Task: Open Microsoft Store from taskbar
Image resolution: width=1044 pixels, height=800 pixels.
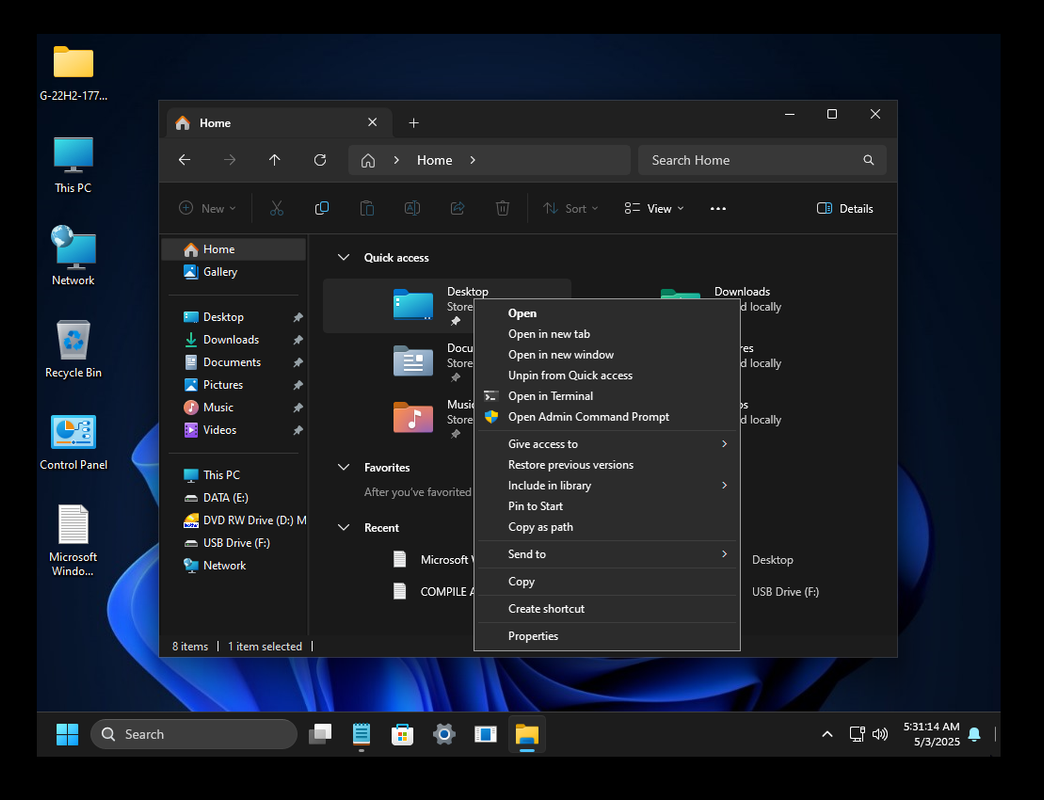Action: tap(402, 734)
